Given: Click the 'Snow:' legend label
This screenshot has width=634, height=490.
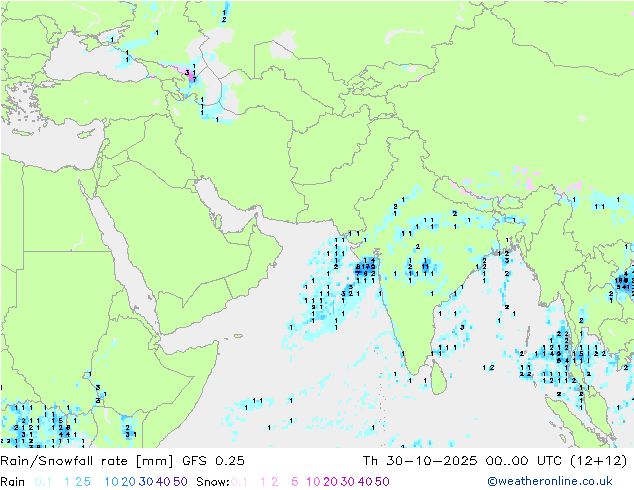Looking at the screenshot, I should coord(213,482).
